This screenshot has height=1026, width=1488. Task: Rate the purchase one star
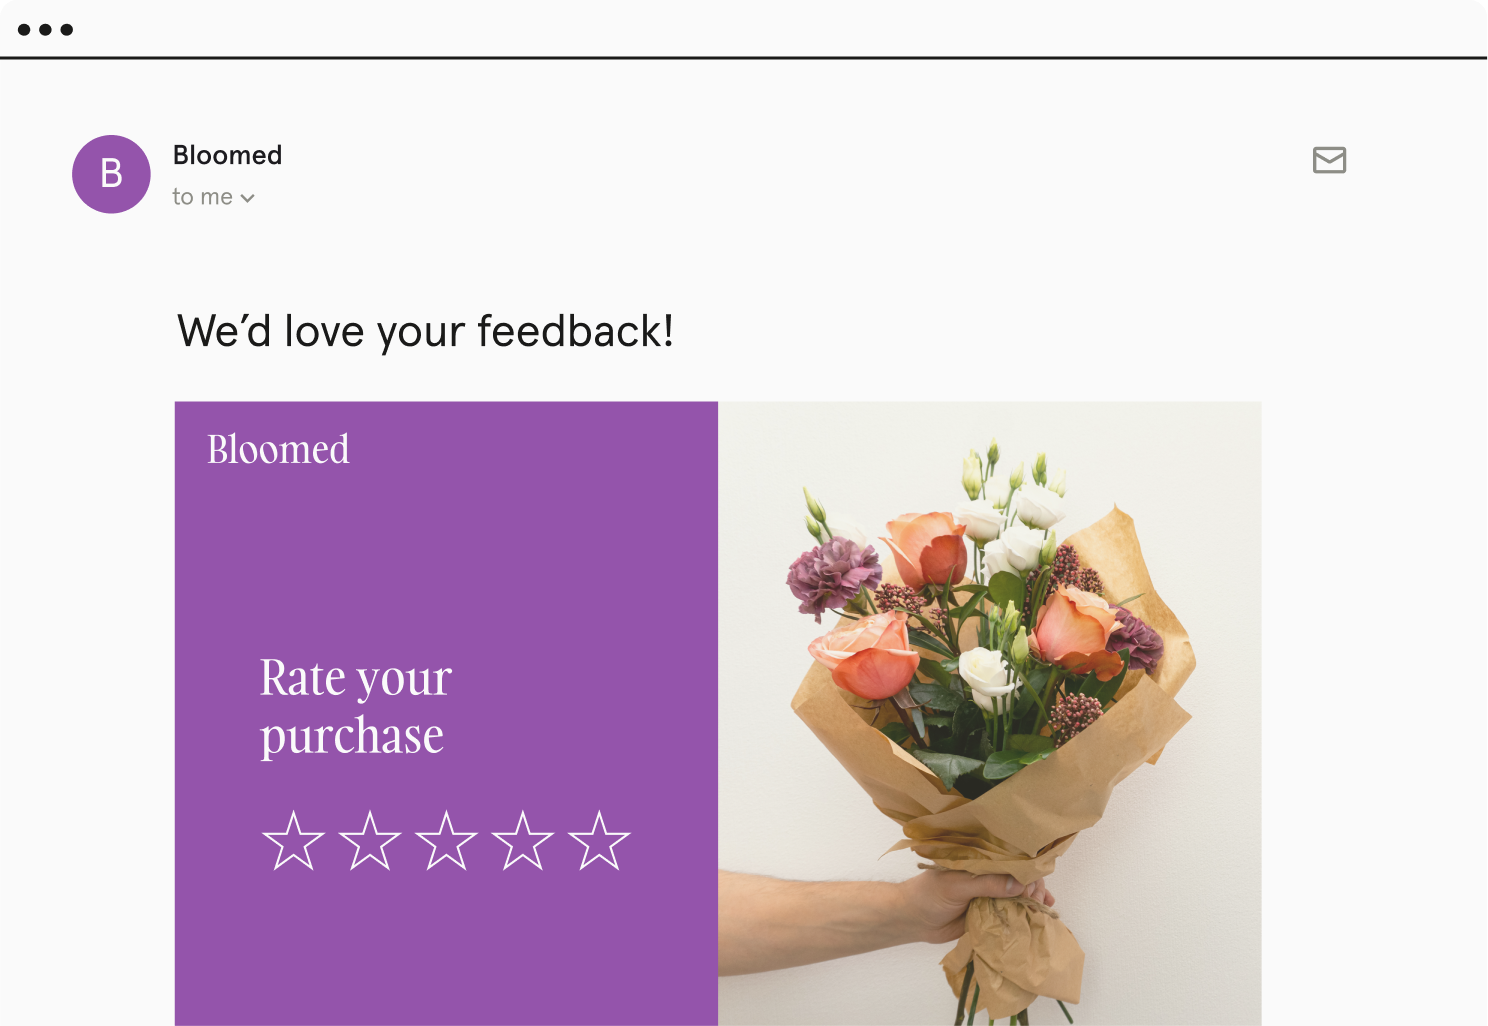(x=293, y=841)
